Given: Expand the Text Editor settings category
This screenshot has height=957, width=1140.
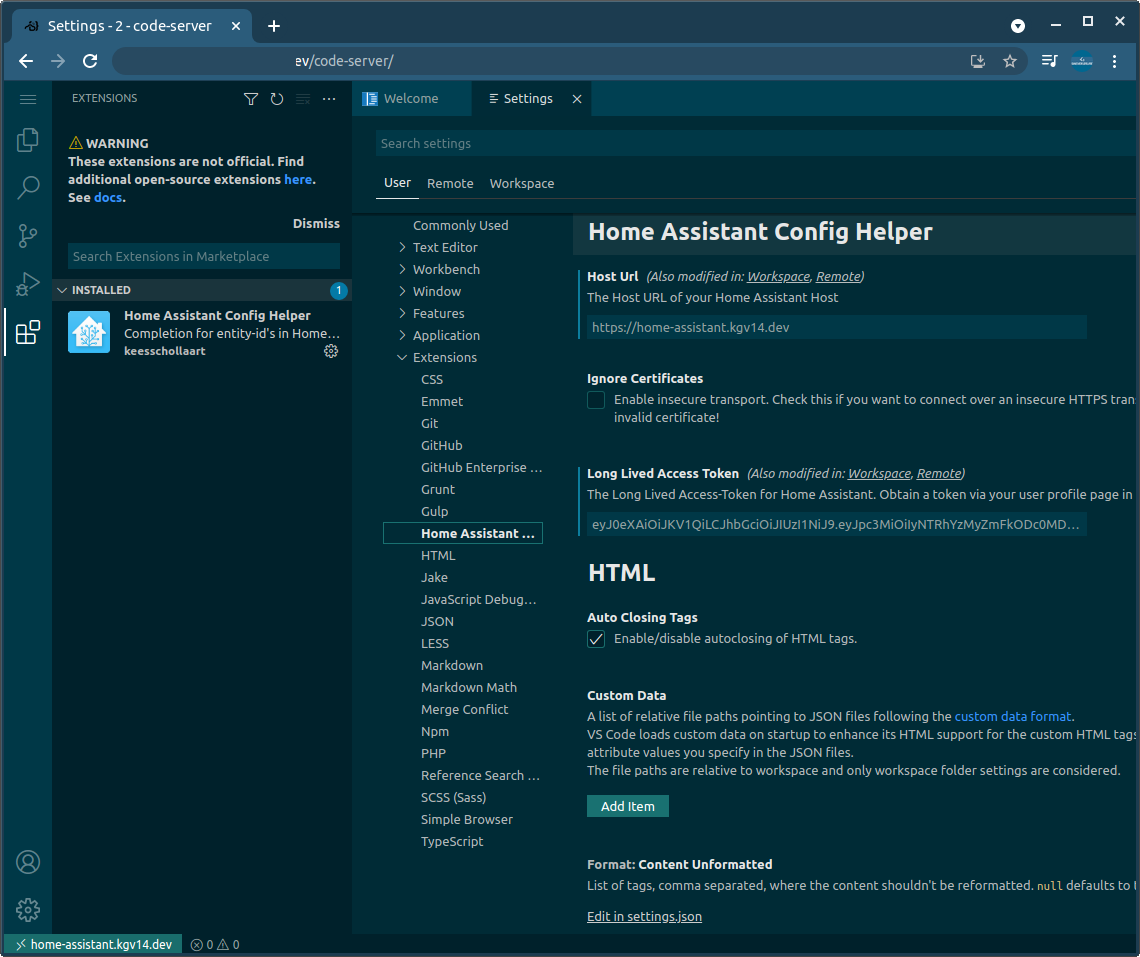Looking at the screenshot, I should click(444, 247).
